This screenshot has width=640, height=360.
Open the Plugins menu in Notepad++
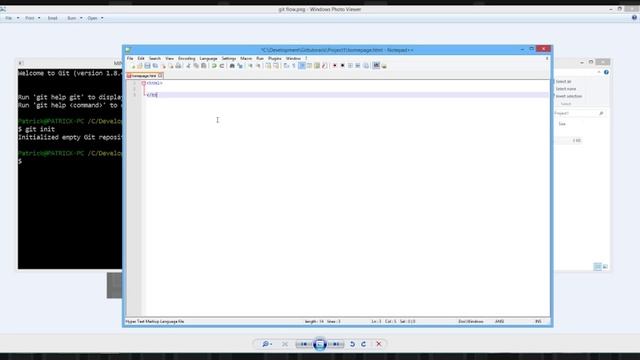pos(274,58)
